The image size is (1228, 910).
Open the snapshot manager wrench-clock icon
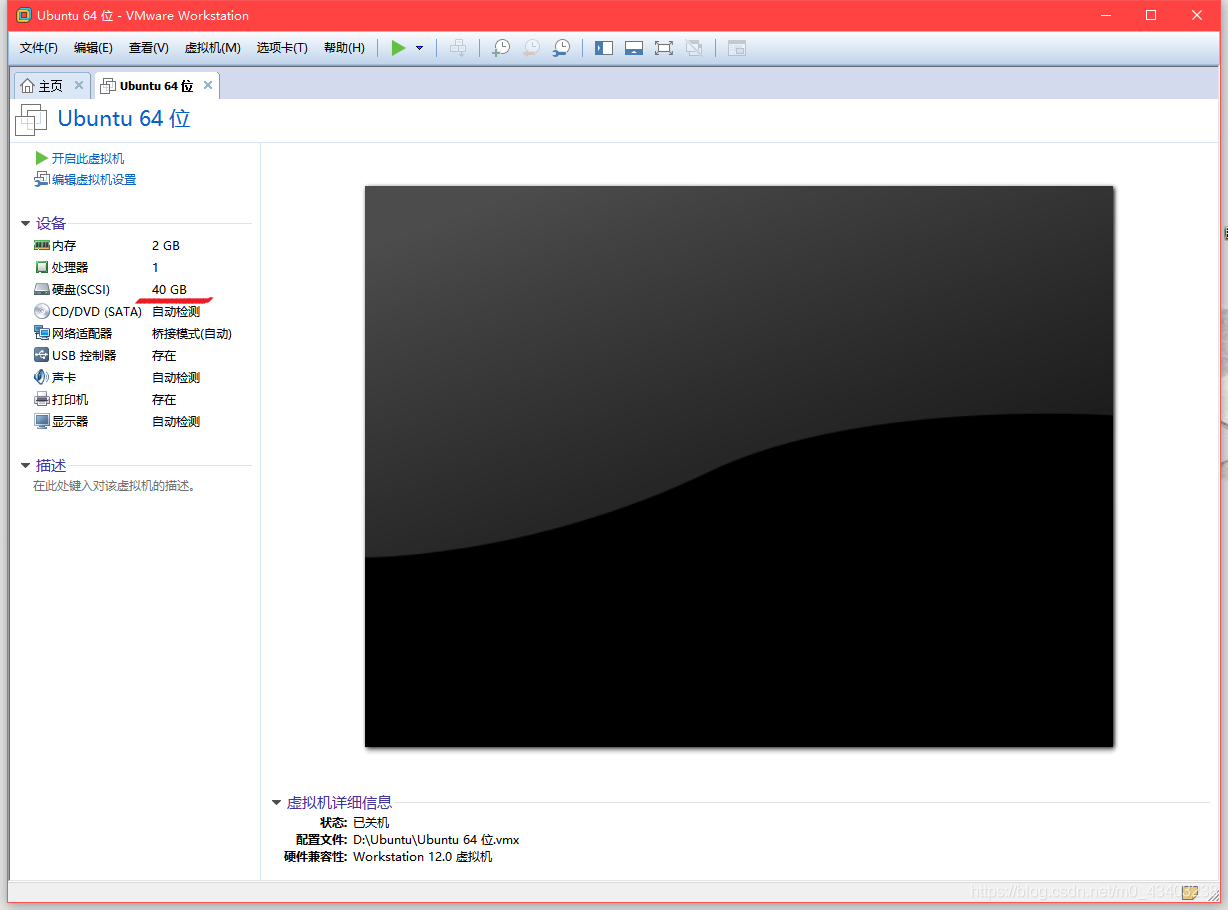(x=562, y=48)
